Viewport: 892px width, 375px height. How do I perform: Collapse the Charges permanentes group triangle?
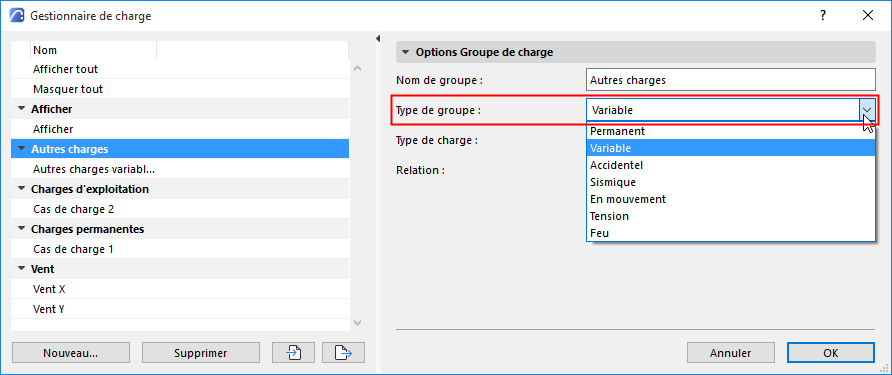point(22,229)
